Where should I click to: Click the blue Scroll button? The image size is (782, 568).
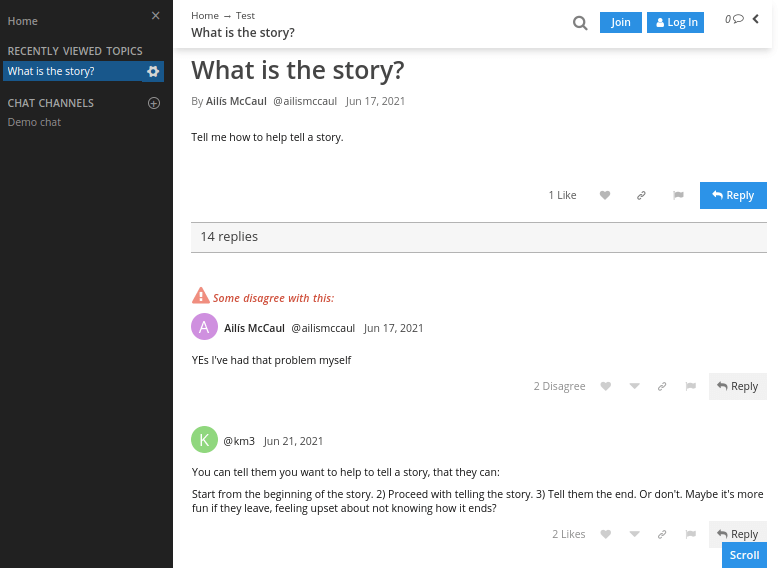click(x=745, y=555)
